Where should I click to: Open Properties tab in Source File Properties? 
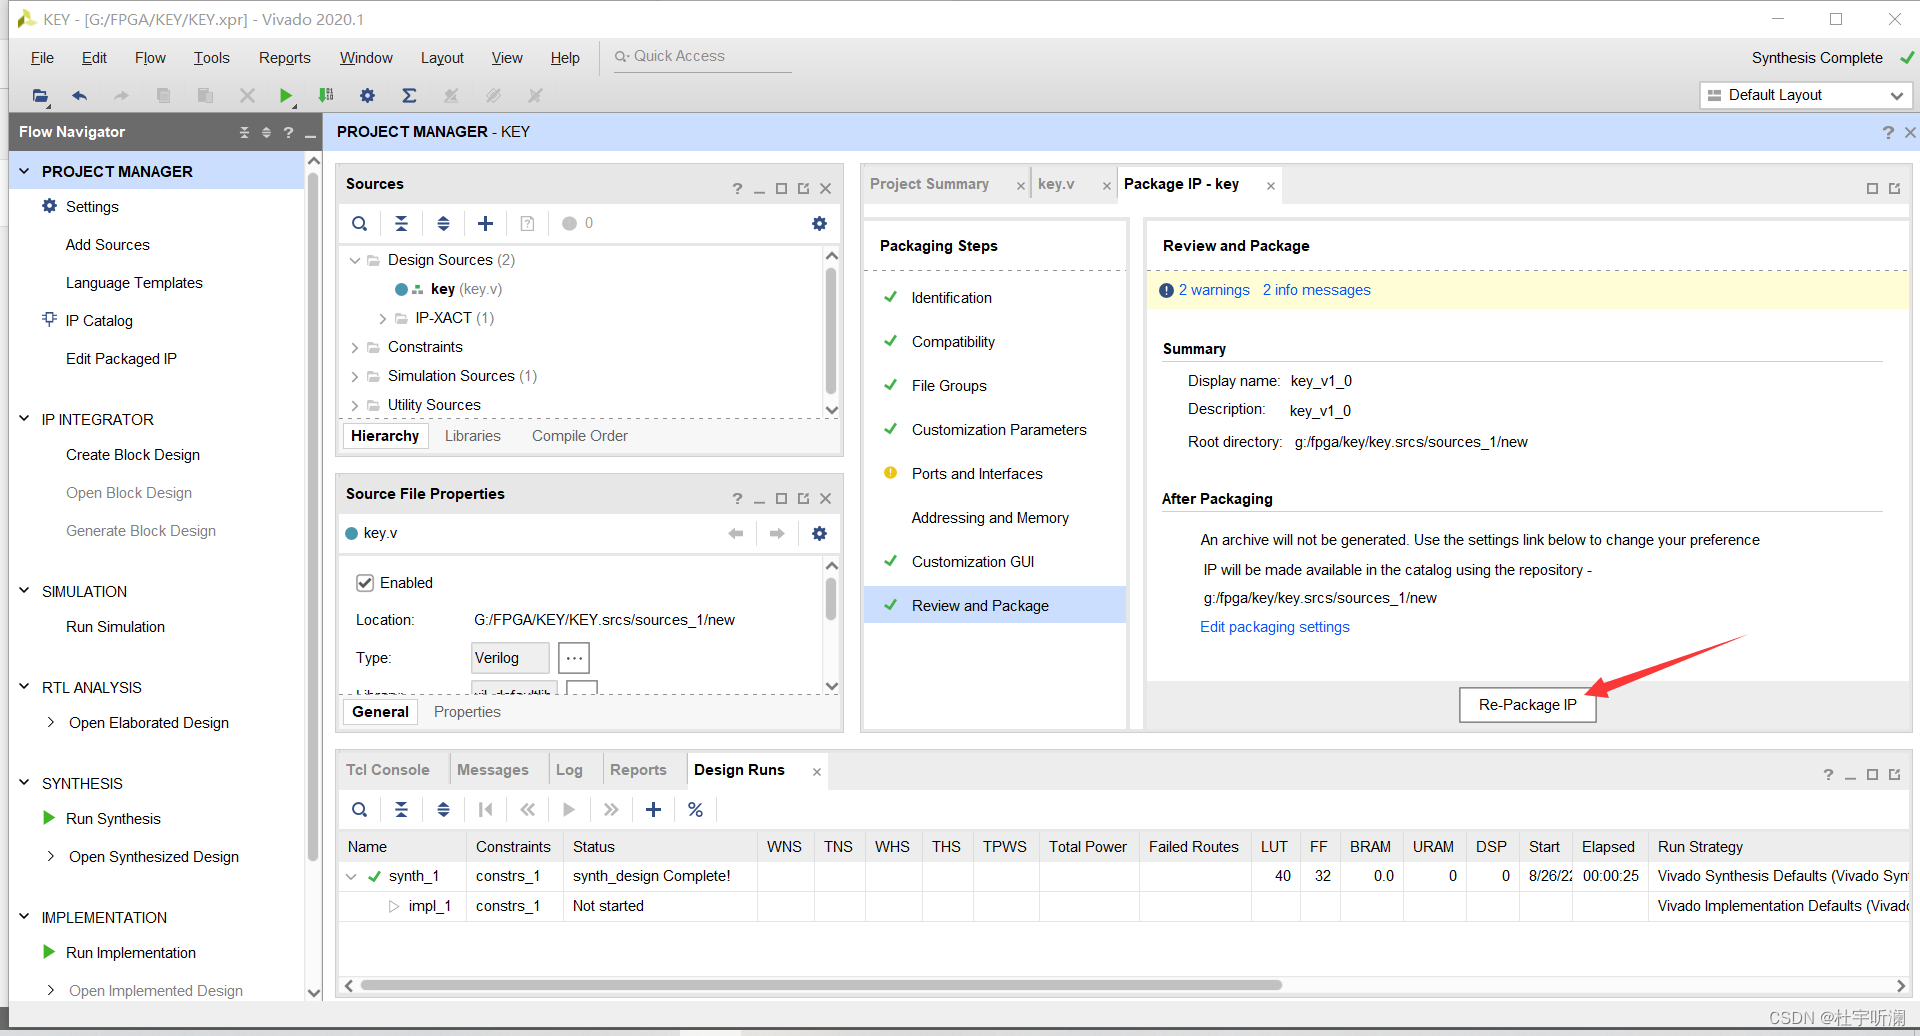pos(467,712)
